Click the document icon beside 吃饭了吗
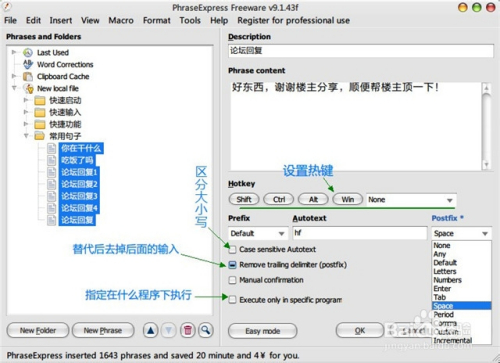 [x=51, y=160]
